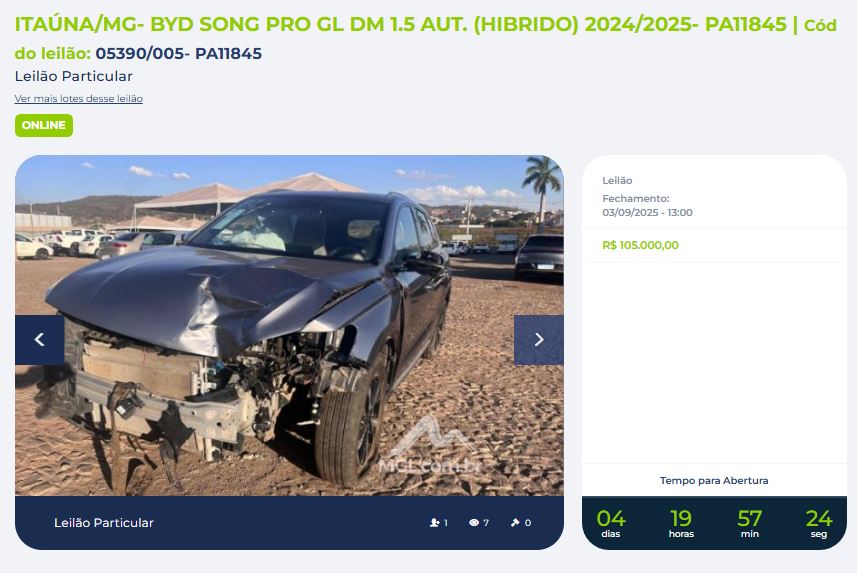
Task: Click the 'Tempo para Abertura' label
Action: pos(714,481)
